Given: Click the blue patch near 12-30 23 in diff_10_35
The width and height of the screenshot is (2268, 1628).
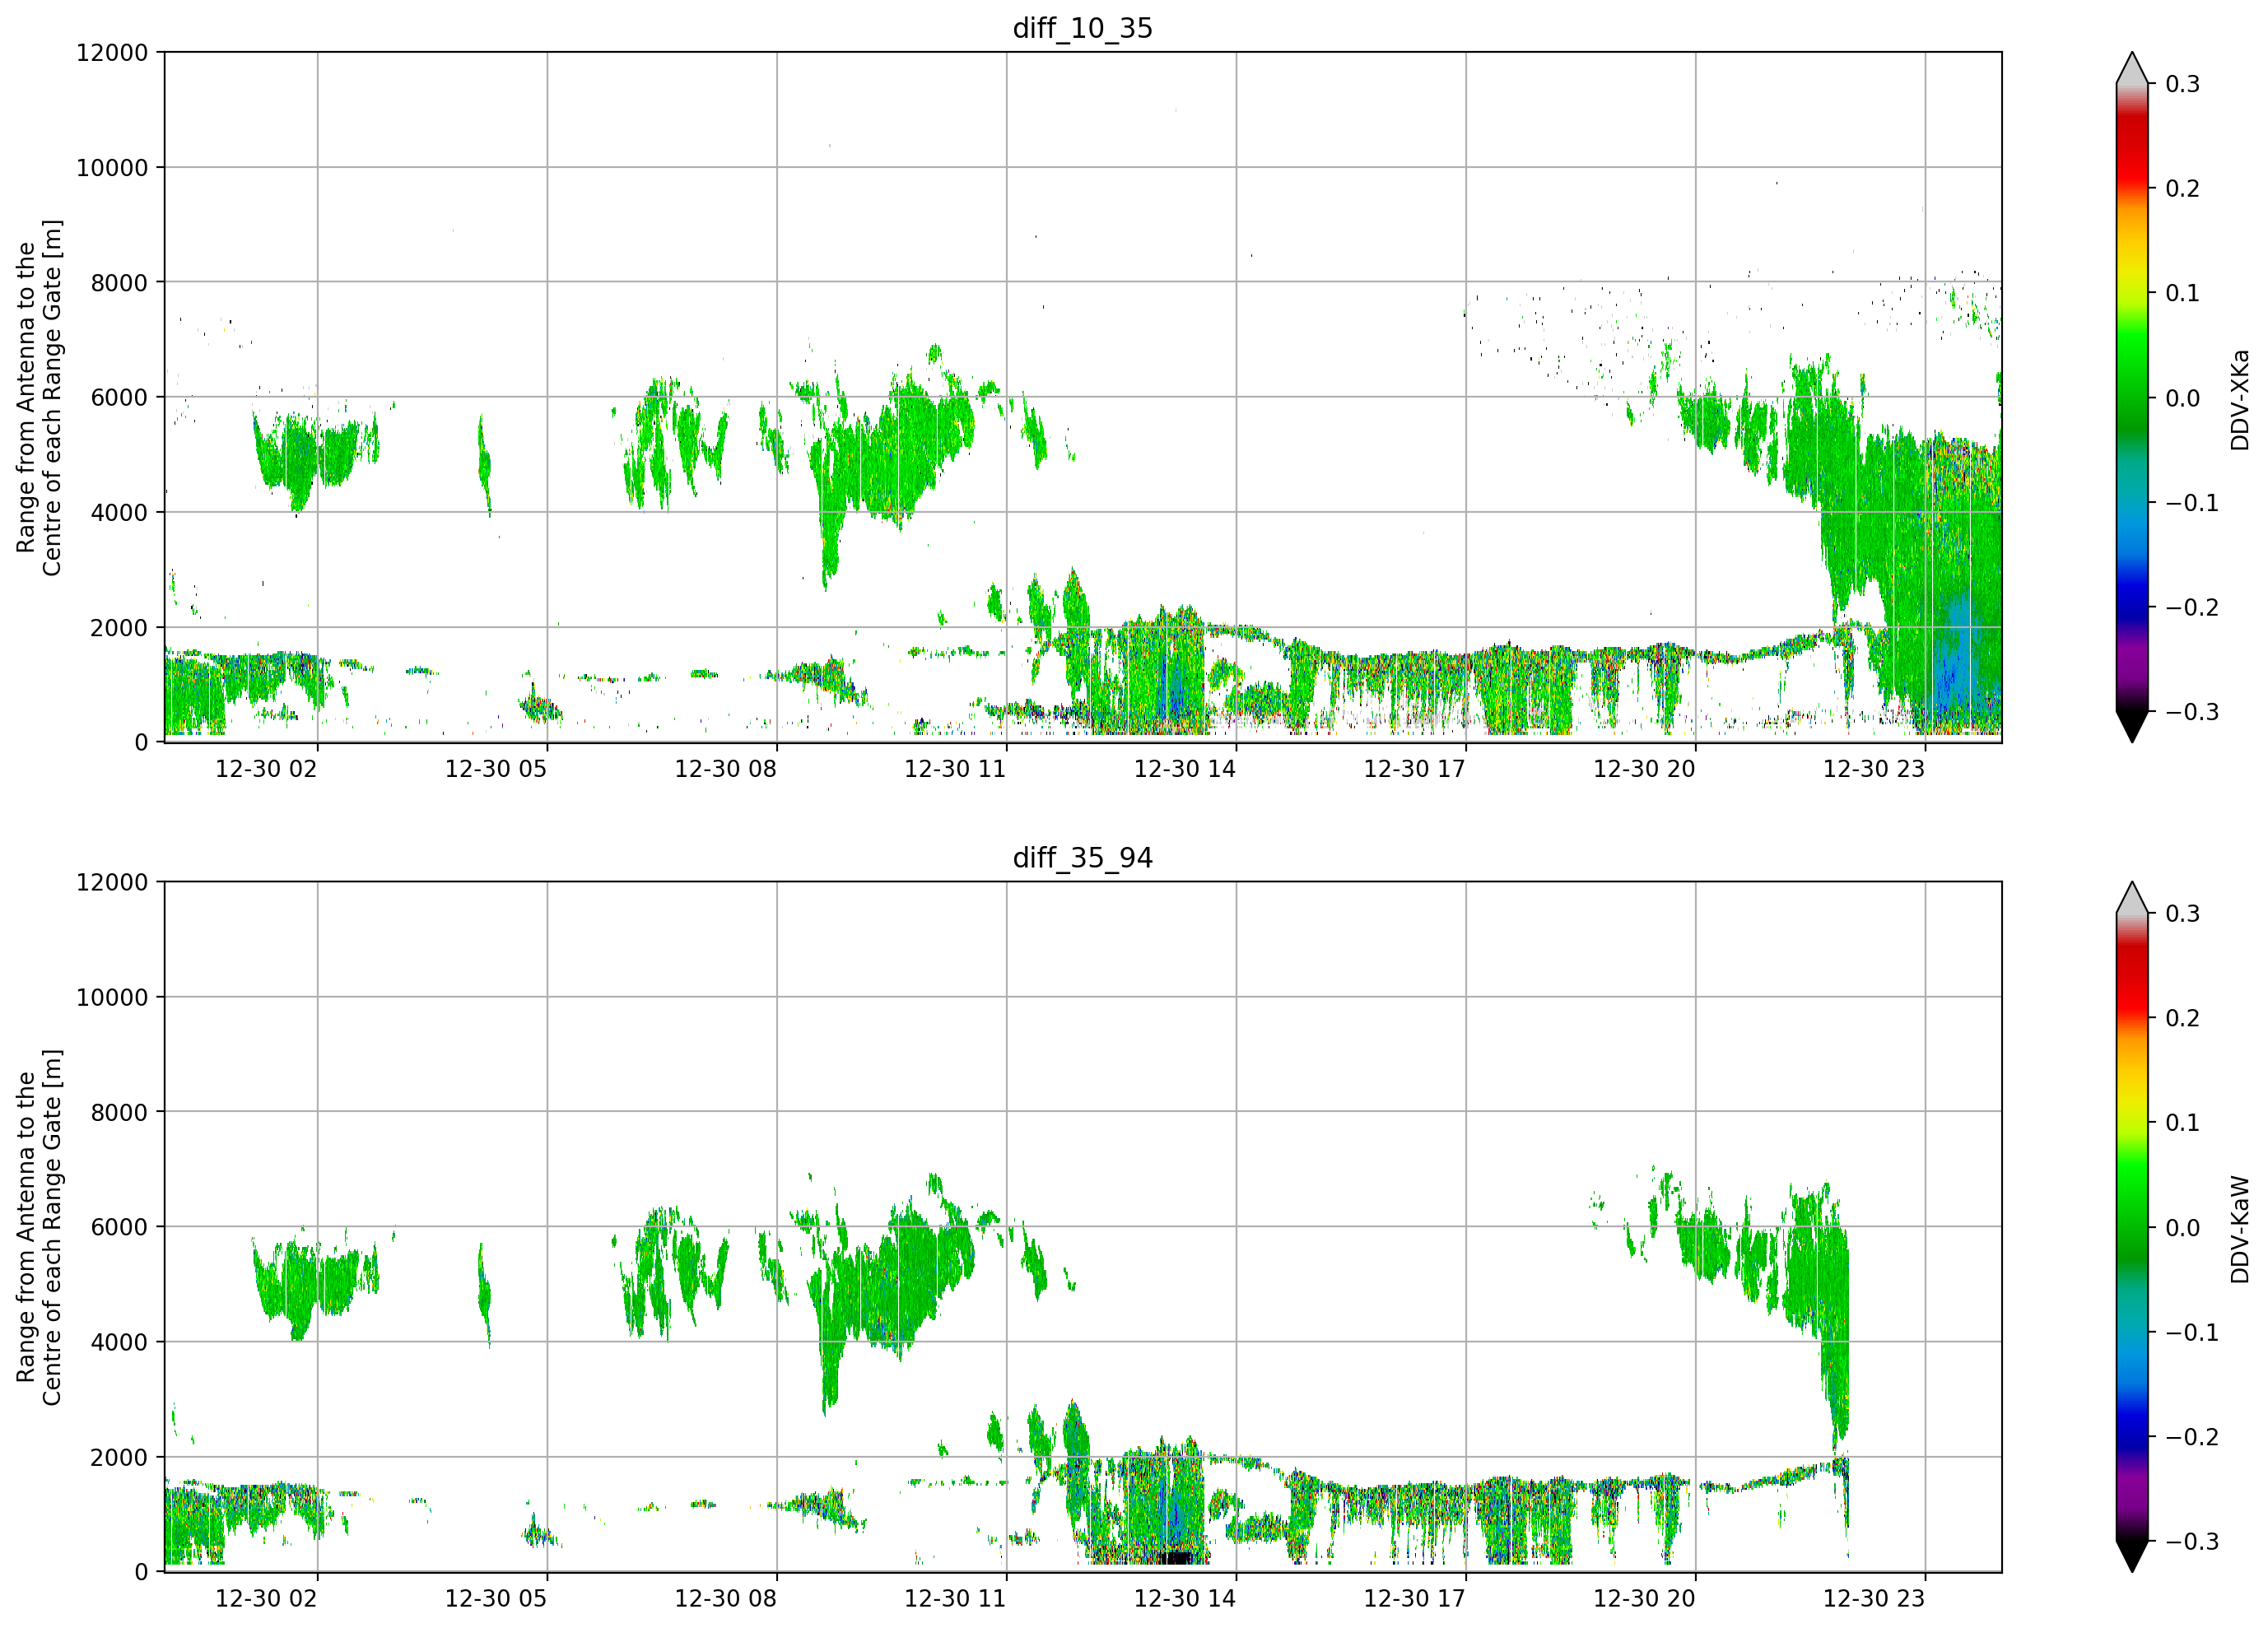Looking at the screenshot, I should (x=1957, y=655).
